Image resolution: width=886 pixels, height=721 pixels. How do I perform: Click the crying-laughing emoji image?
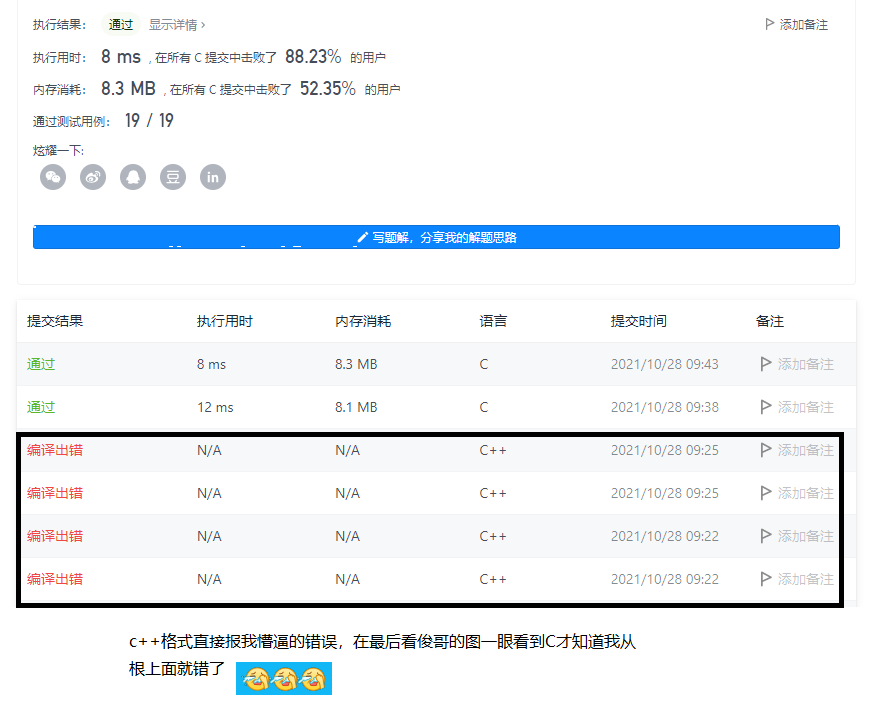[x=284, y=678]
